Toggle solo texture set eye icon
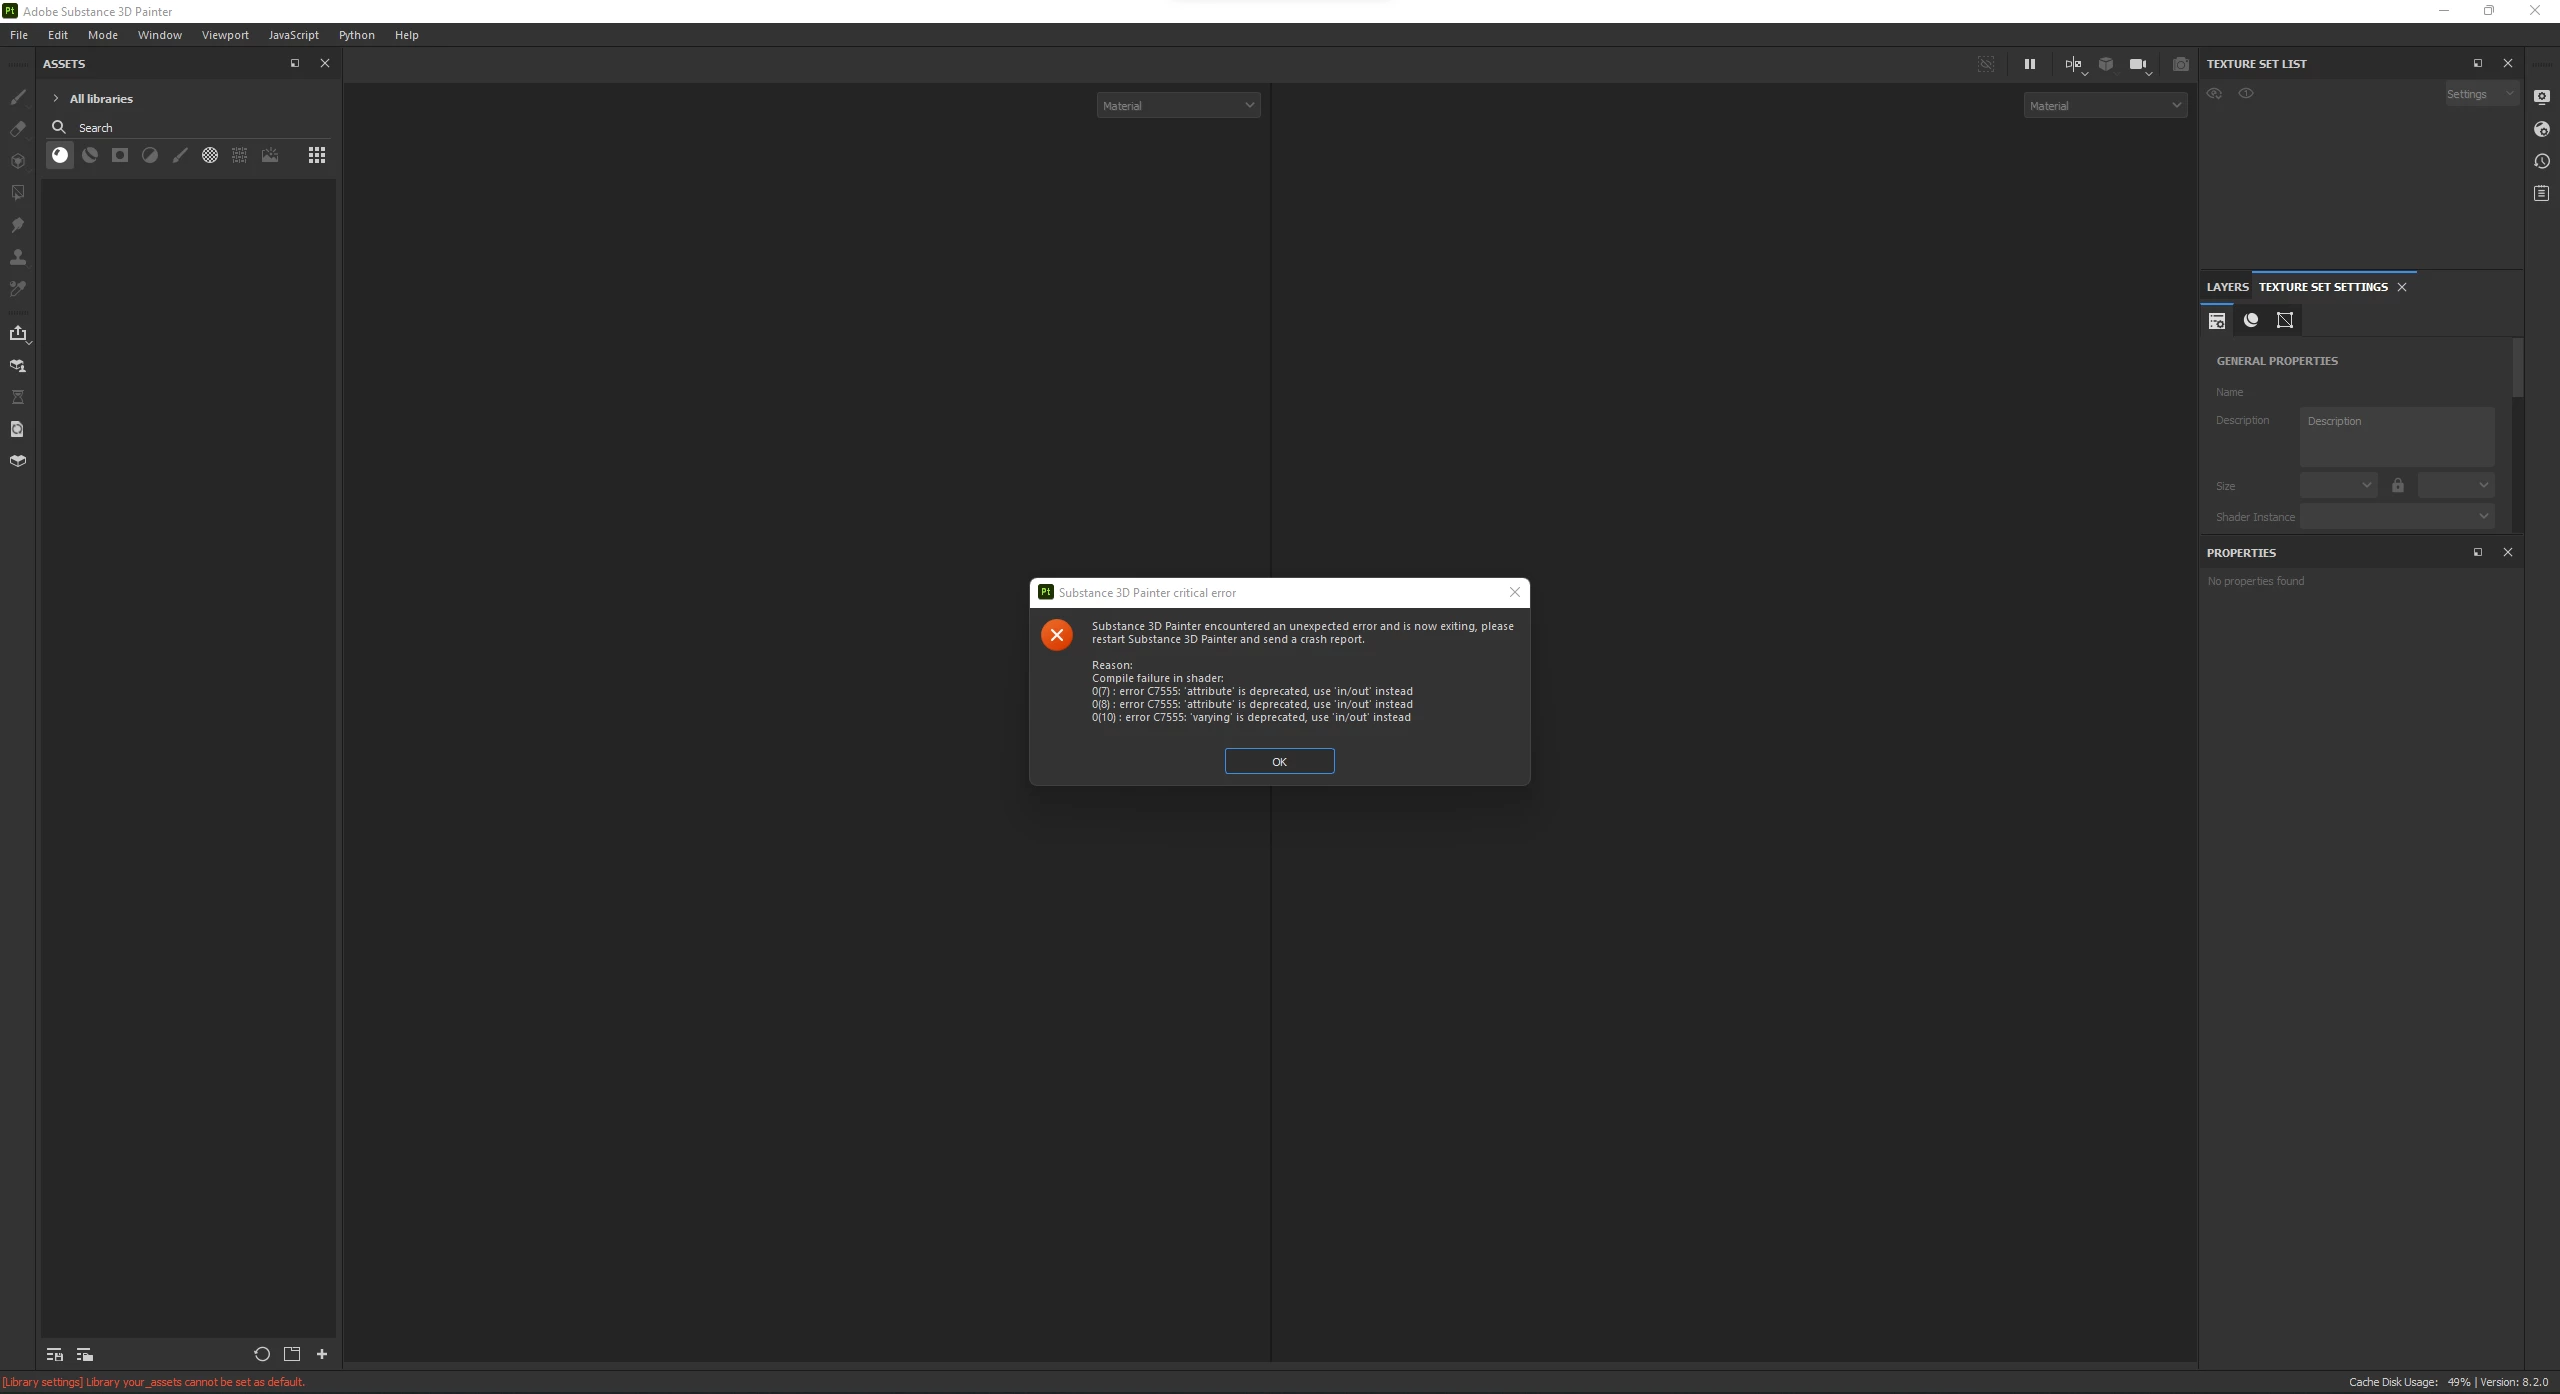The width and height of the screenshot is (2560, 1394). (x=2246, y=93)
